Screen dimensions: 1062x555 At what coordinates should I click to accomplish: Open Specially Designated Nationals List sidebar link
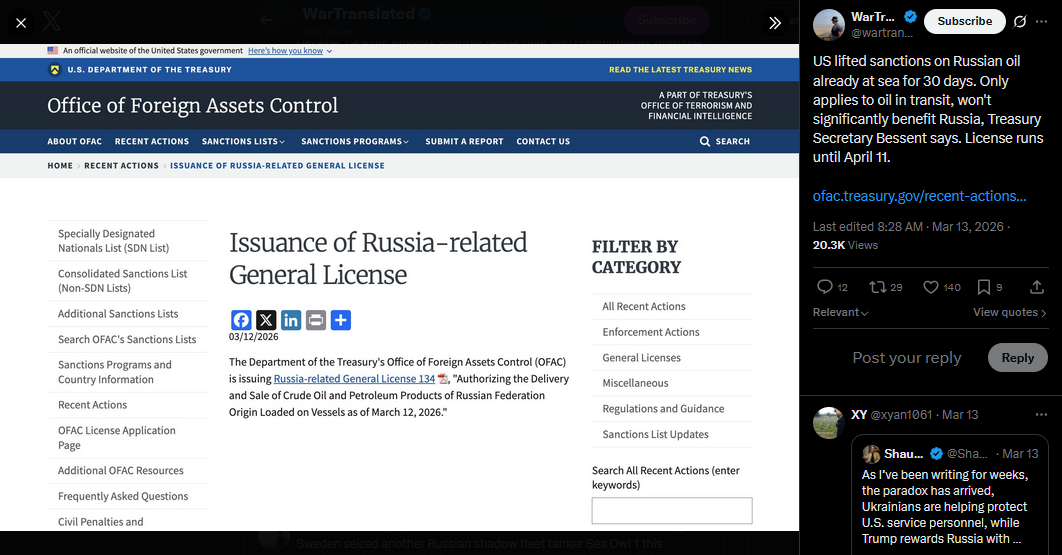[114, 241]
